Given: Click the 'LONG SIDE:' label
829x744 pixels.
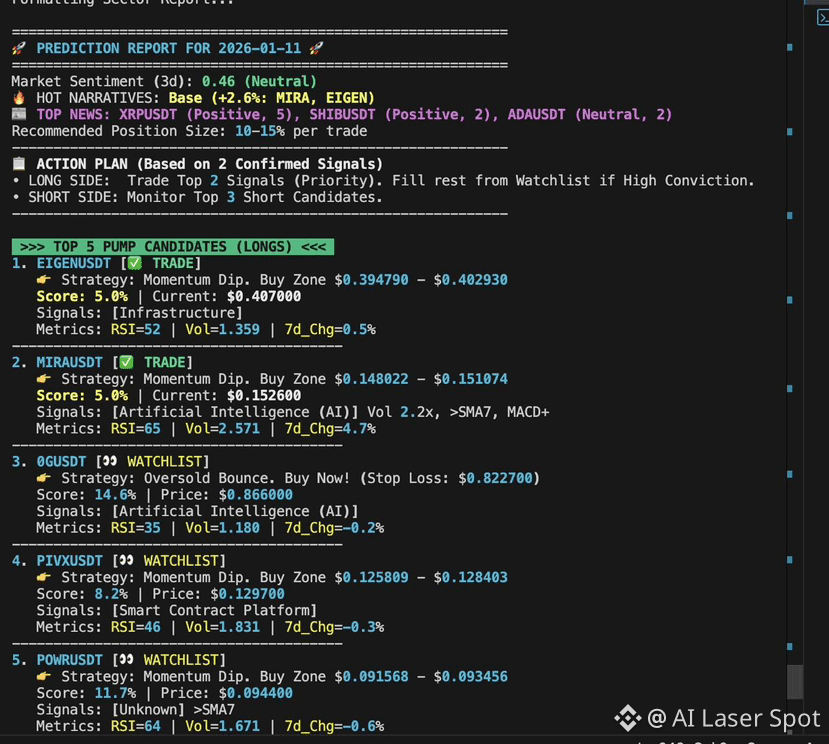Looking at the screenshot, I should pyautogui.click(x=69, y=180).
